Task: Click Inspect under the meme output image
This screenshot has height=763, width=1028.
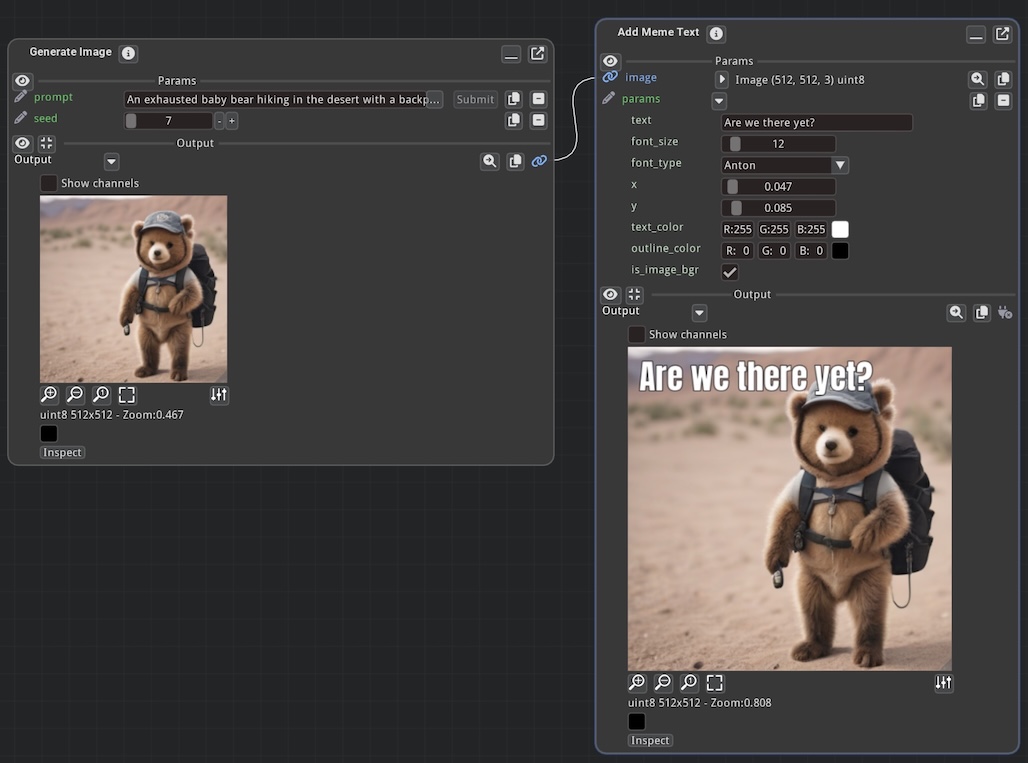Action: pos(650,740)
